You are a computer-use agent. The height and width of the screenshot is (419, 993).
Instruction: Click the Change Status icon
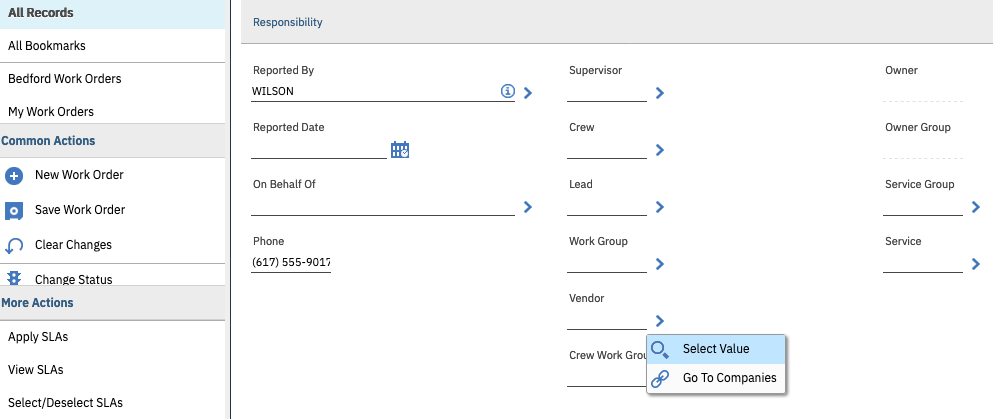[x=14, y=279]
